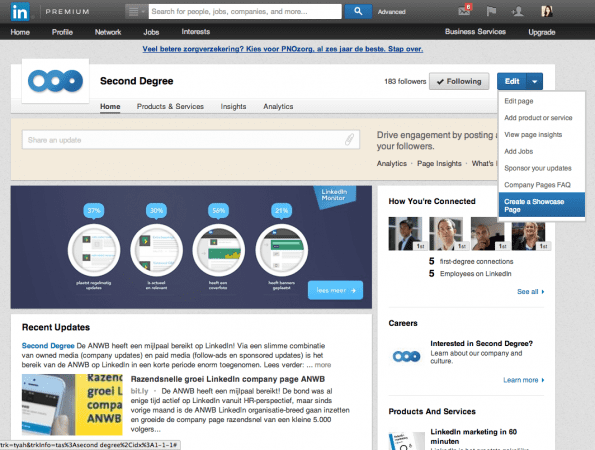Click the first connection's profile photo

coord(405,233)
